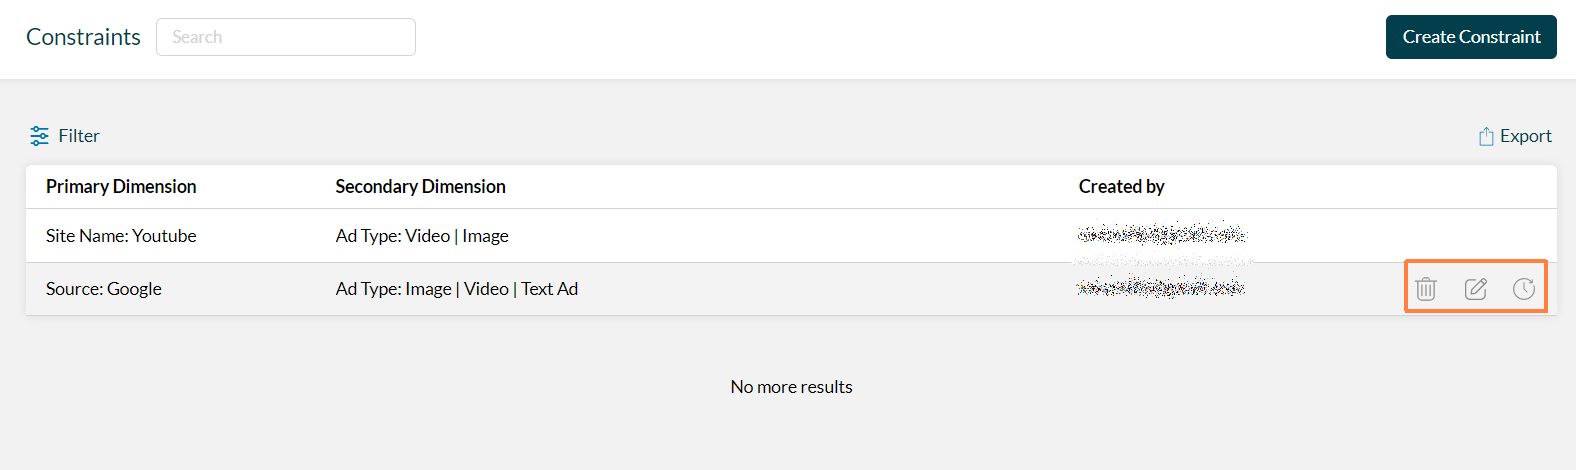Click the Export share icon
Image resolution: width=1576 pixels, height=470 pixels.
coord(1486,137)
